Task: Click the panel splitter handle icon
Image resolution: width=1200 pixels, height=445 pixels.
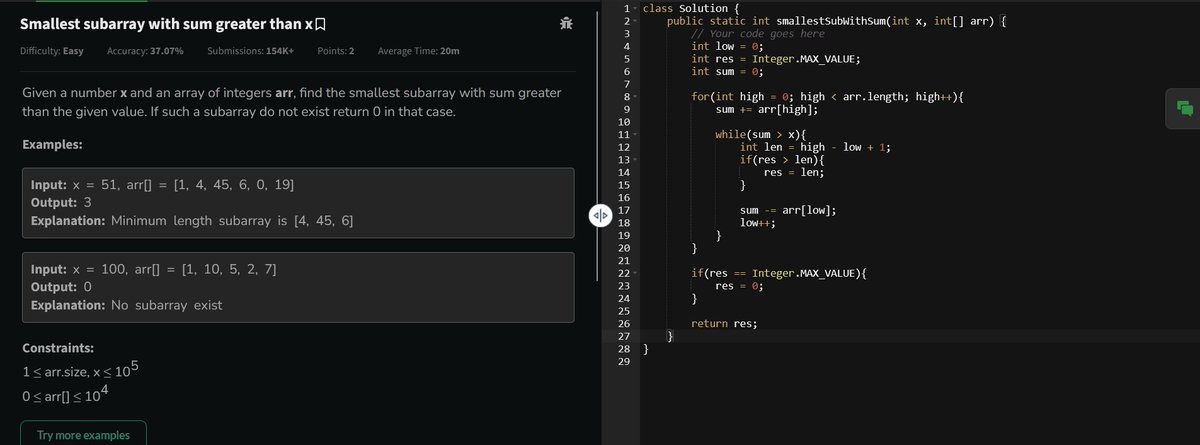Action: (x=600, y=216)
